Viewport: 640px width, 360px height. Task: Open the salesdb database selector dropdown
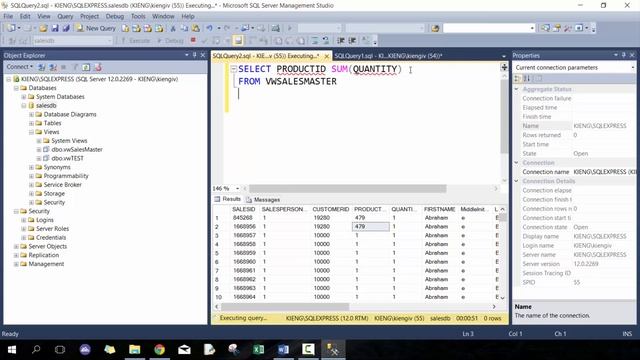tap(109, 40)
